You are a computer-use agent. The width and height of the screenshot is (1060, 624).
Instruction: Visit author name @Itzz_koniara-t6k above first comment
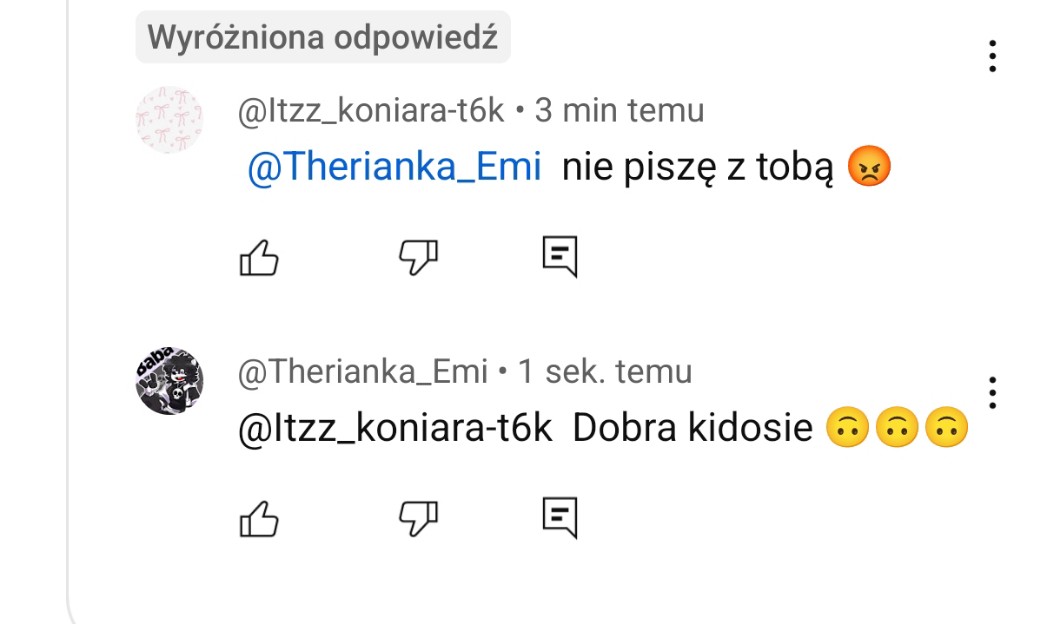(371, 110)
